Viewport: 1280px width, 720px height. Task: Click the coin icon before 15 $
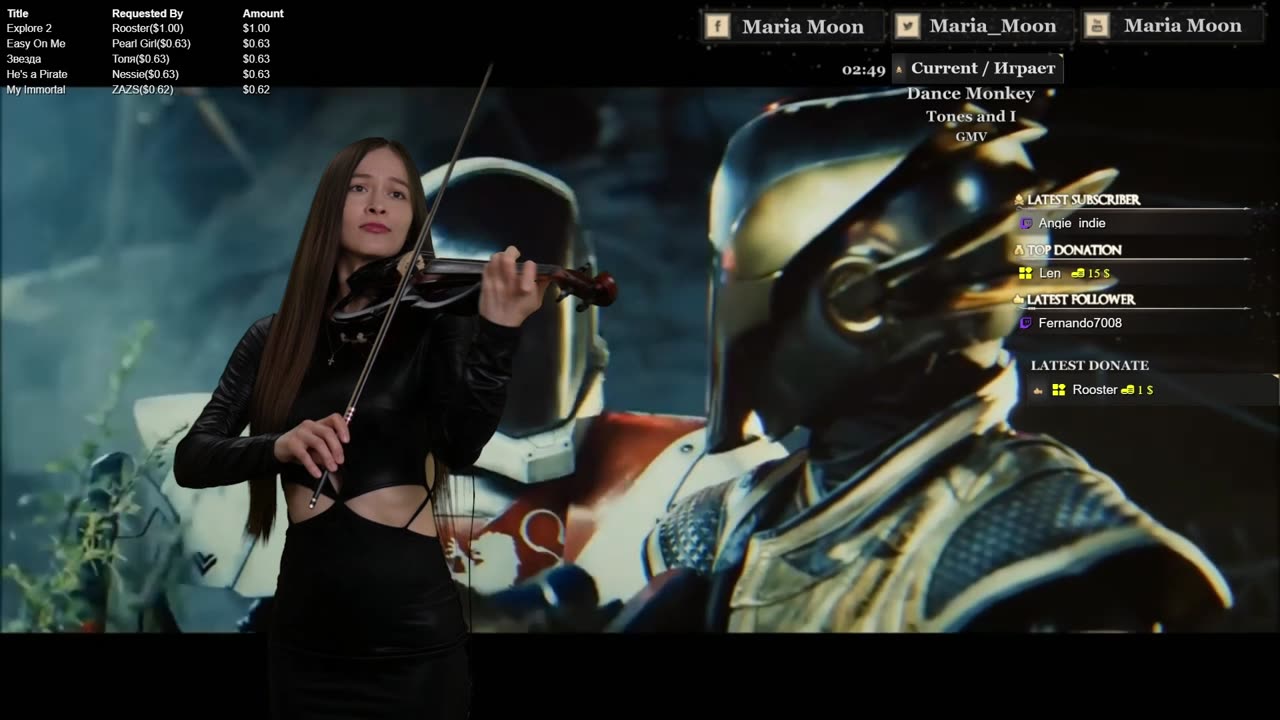point(1078,273)
